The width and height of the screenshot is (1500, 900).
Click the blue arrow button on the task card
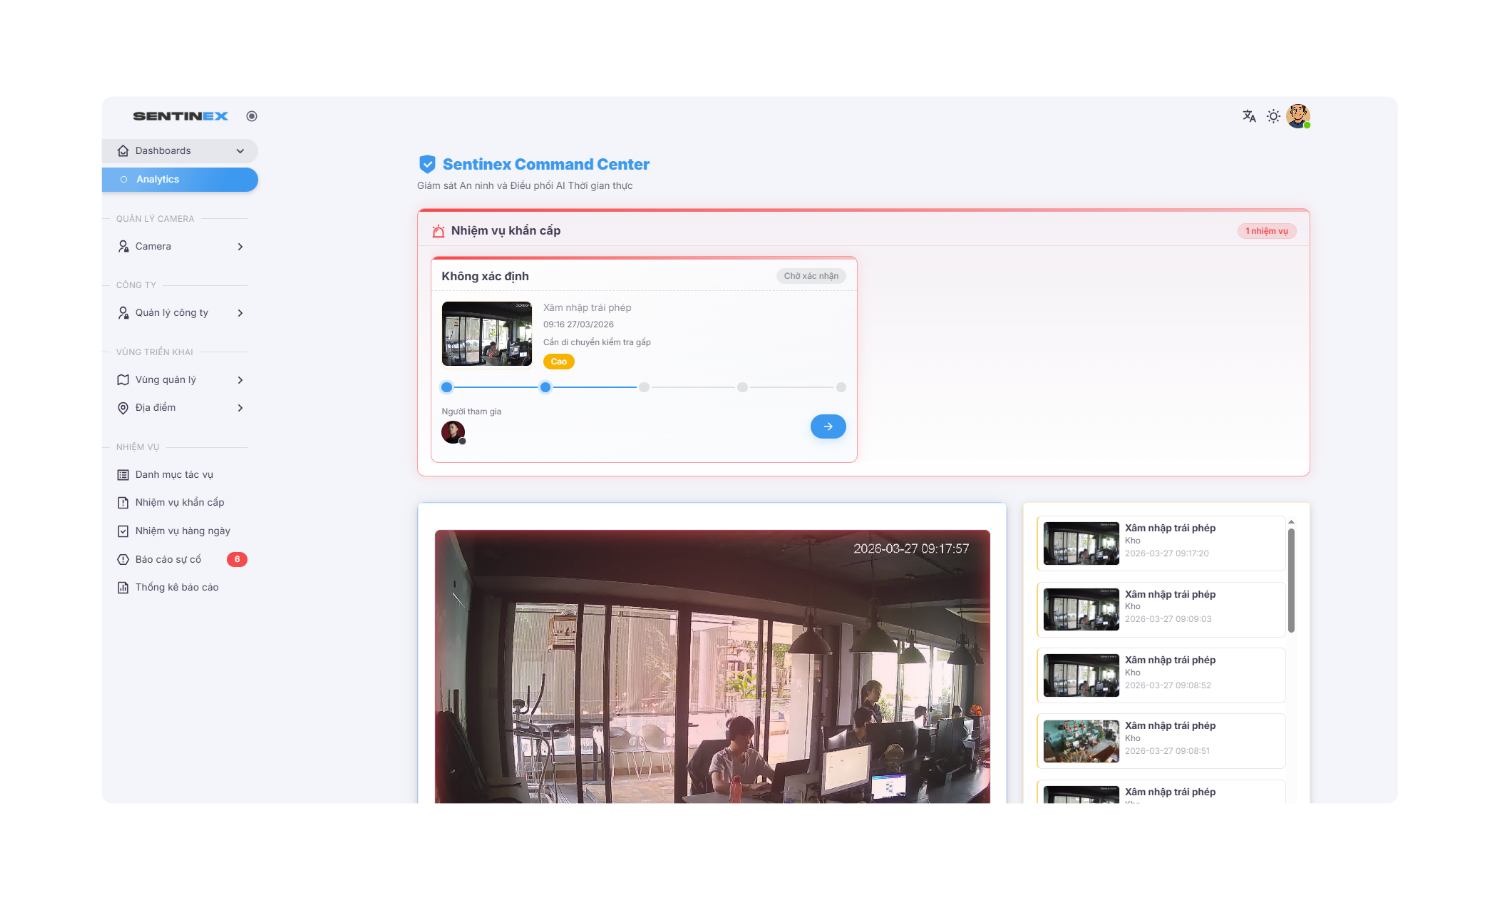pos(828,427)
